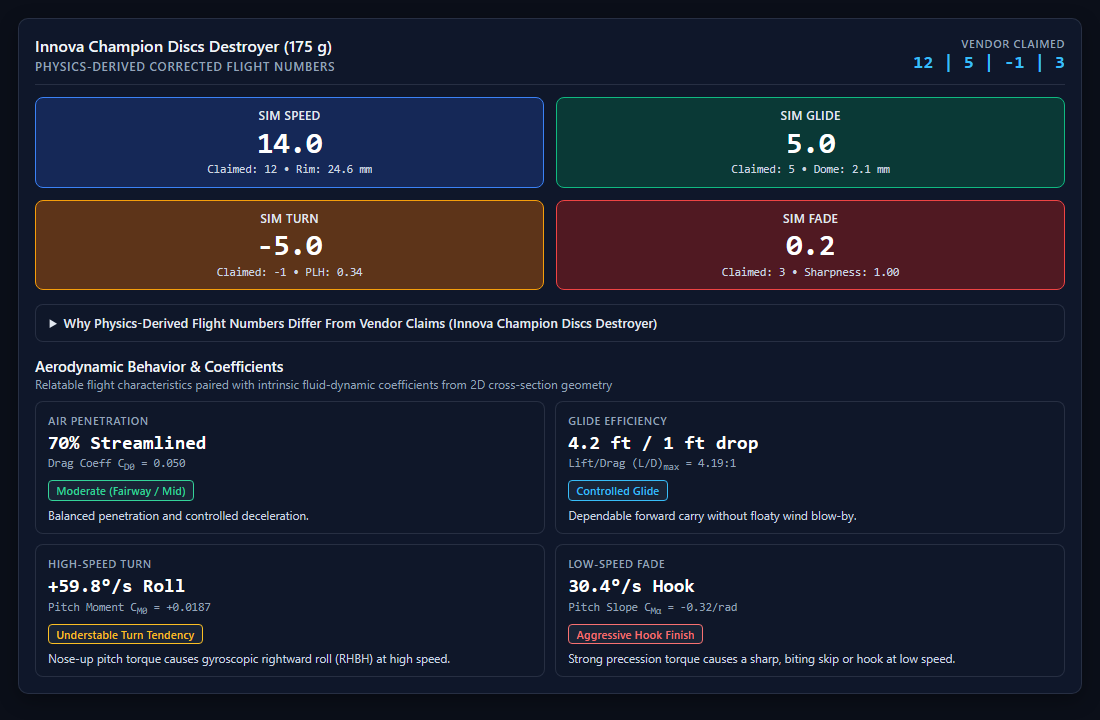The height and width of the screenshot is (720, 1100).
Task: Click the 'VENDOR CLAIMED' label
Action: [1012, 44]
